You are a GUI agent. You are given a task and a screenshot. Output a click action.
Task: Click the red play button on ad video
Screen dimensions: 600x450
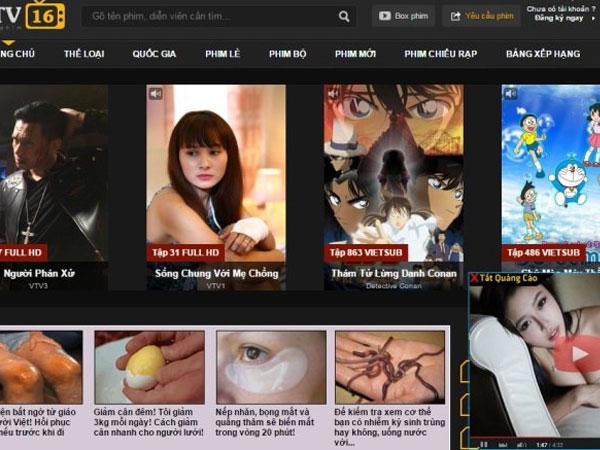tap(577, 354)
